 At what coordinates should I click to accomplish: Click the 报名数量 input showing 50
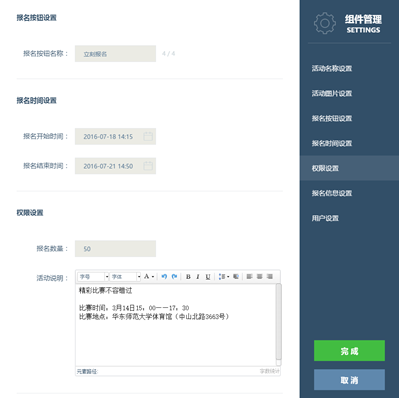(115, 249)
